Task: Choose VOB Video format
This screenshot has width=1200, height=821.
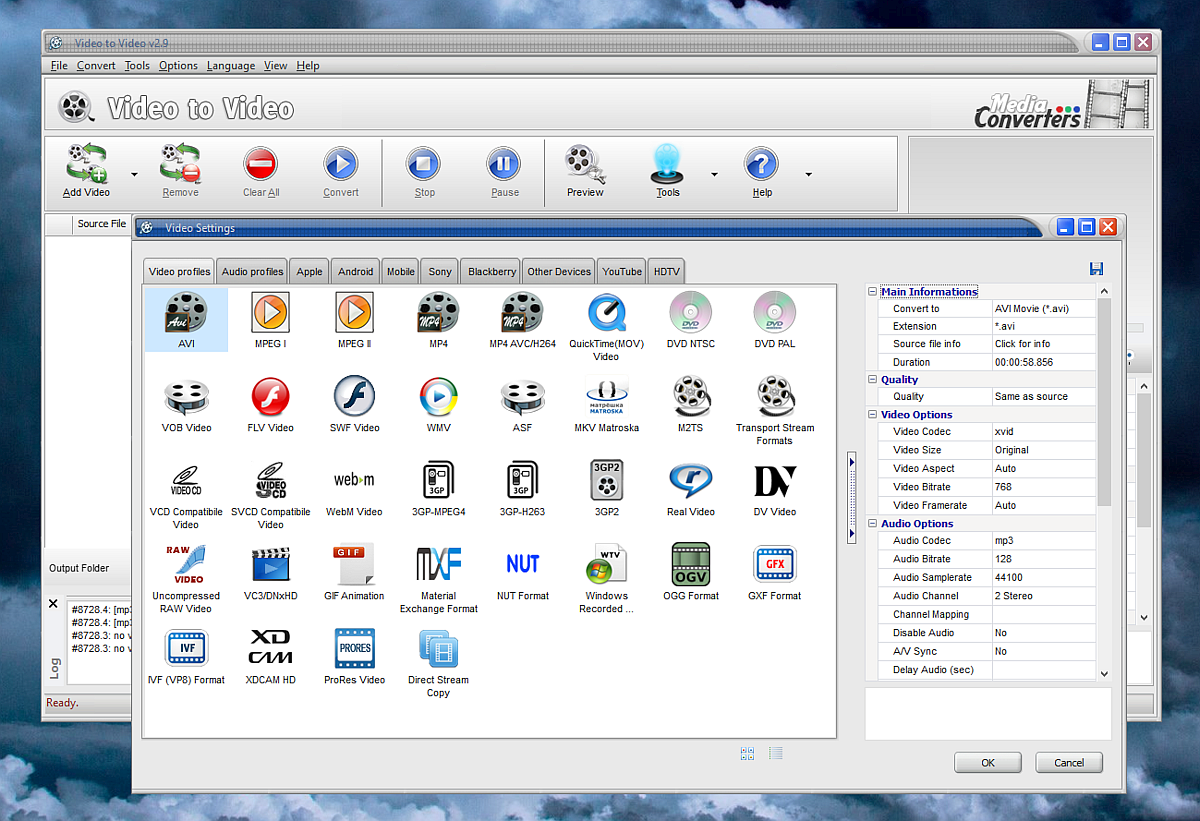Action: click(186, 404)
